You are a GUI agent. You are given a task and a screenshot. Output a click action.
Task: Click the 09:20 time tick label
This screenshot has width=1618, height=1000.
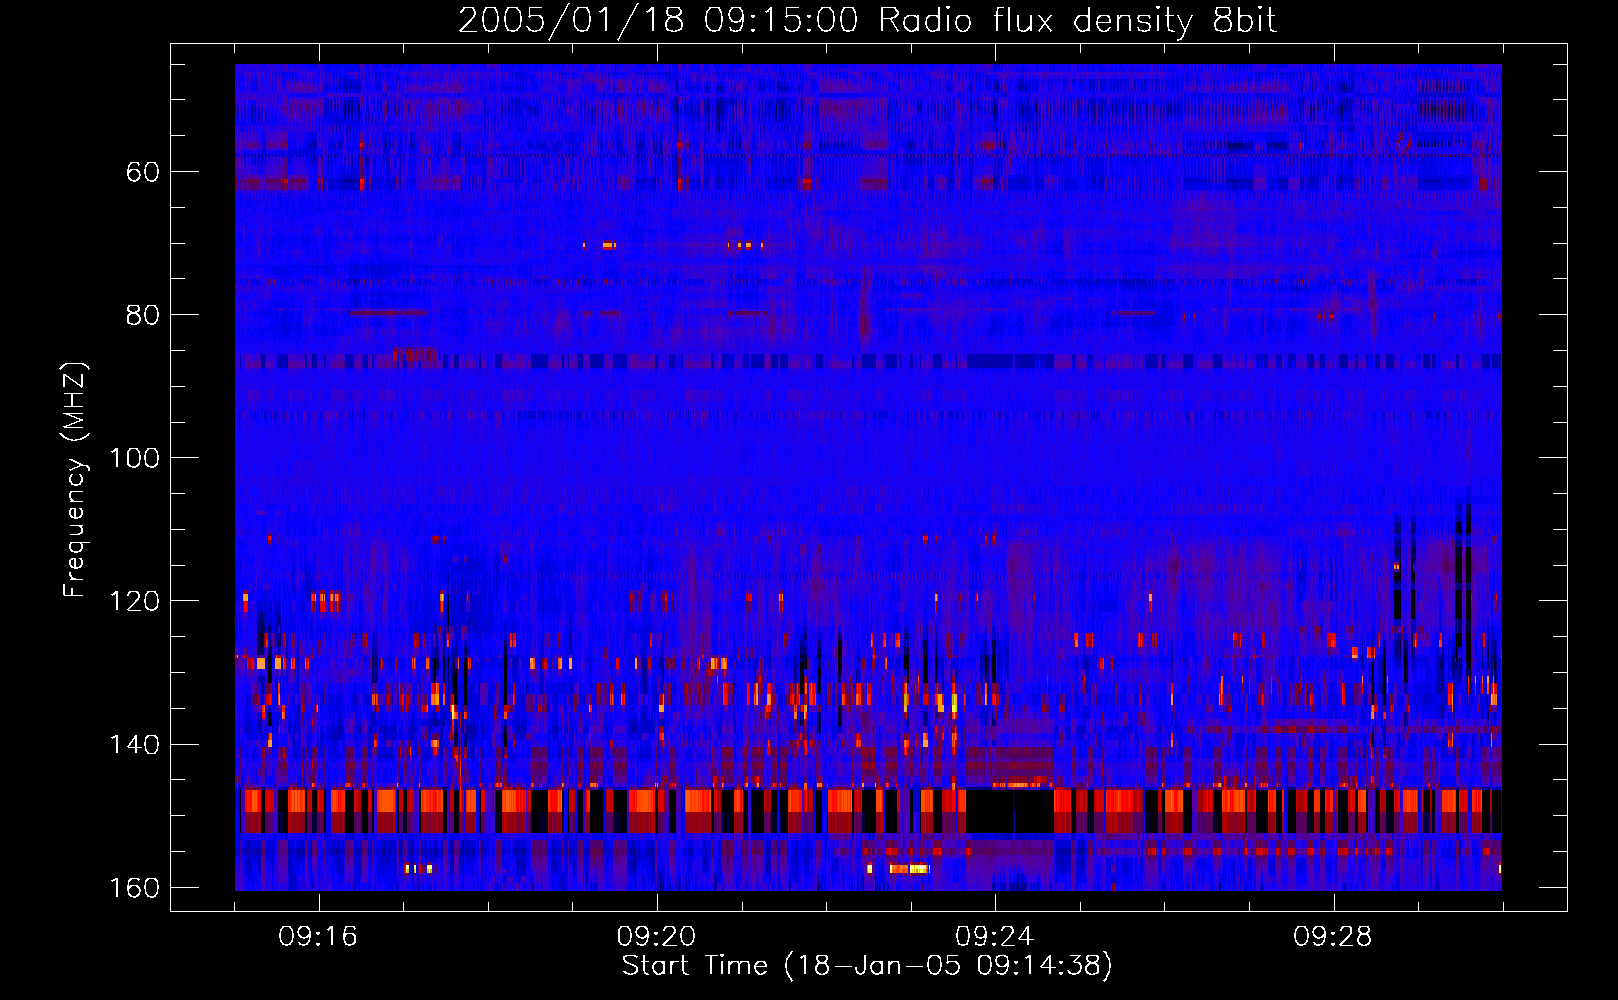tap(656, 937)
